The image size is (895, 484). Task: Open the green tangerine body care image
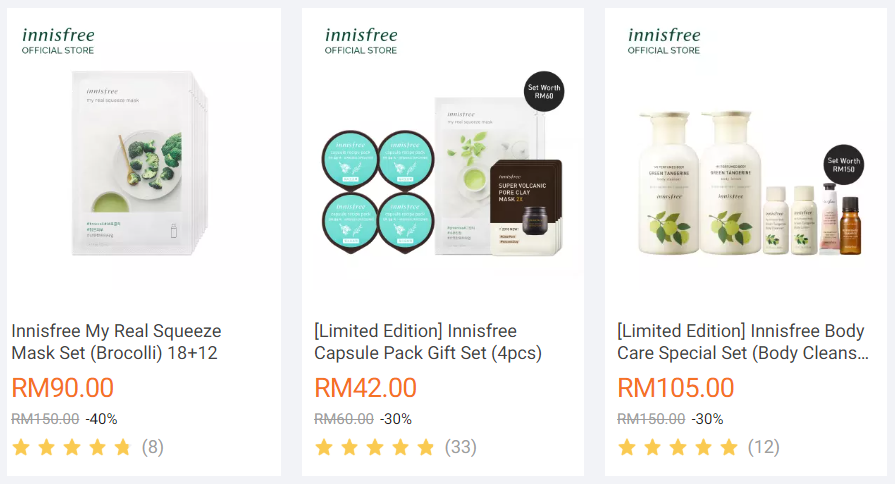click(749, 183)
